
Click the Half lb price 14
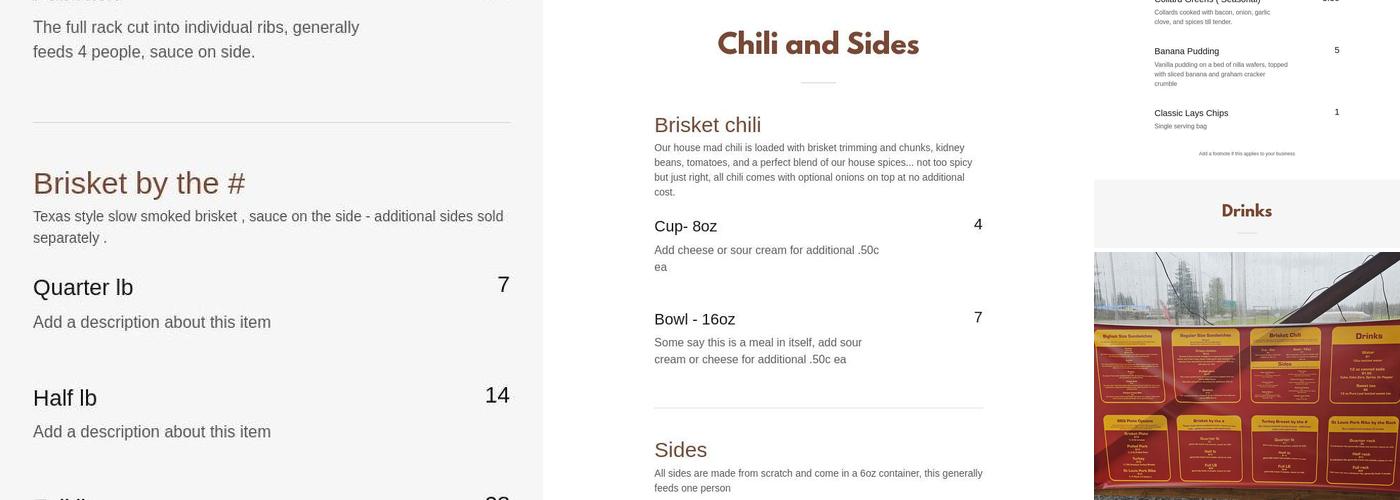497,395
